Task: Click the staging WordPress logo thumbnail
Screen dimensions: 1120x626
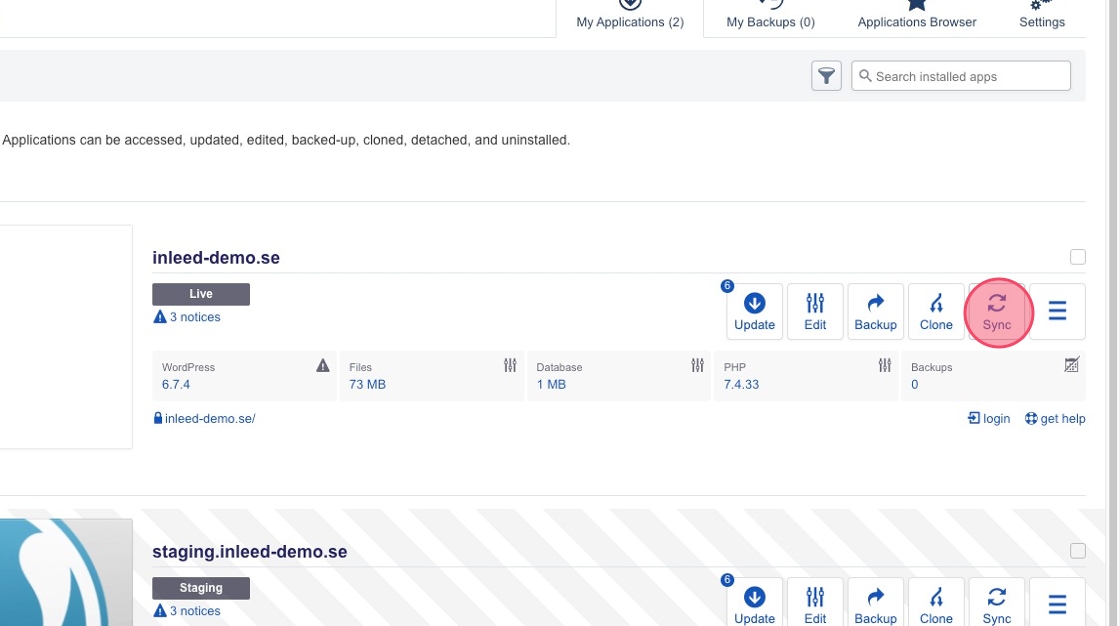Action: (66, 575)
